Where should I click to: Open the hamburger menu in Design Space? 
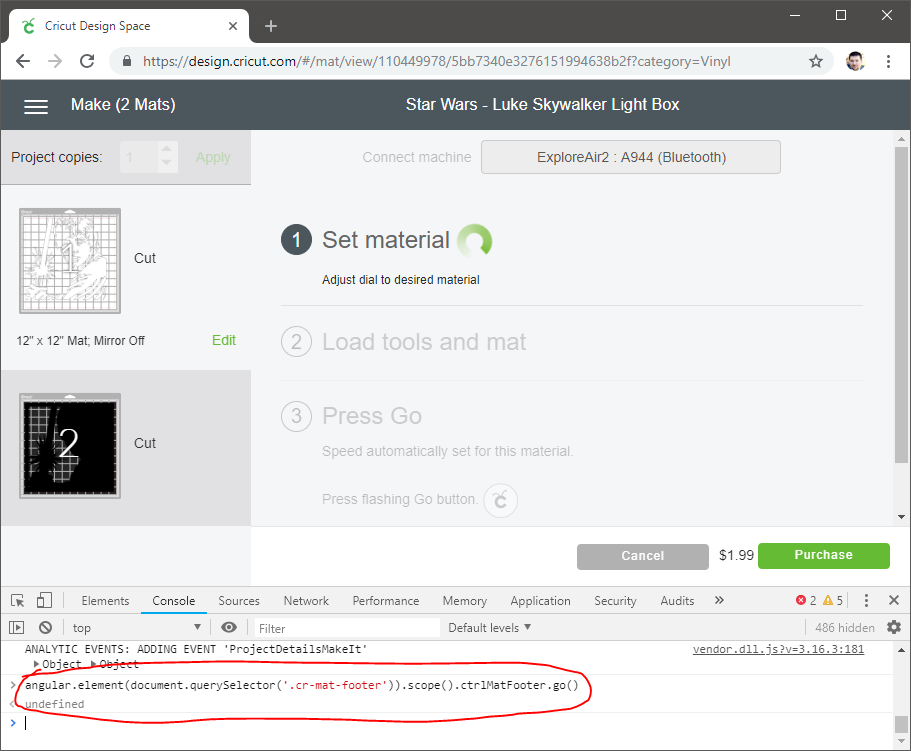click(x=36, y=106)
